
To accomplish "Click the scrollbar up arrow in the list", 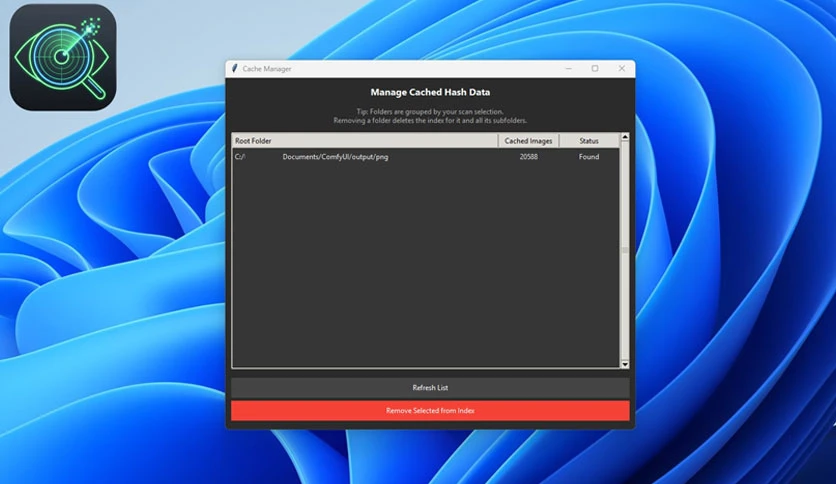I will tap(625, 137).
